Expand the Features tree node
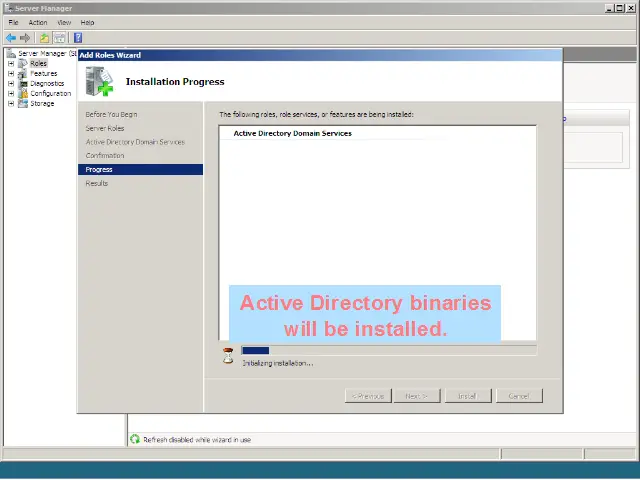 coord(11,73)
